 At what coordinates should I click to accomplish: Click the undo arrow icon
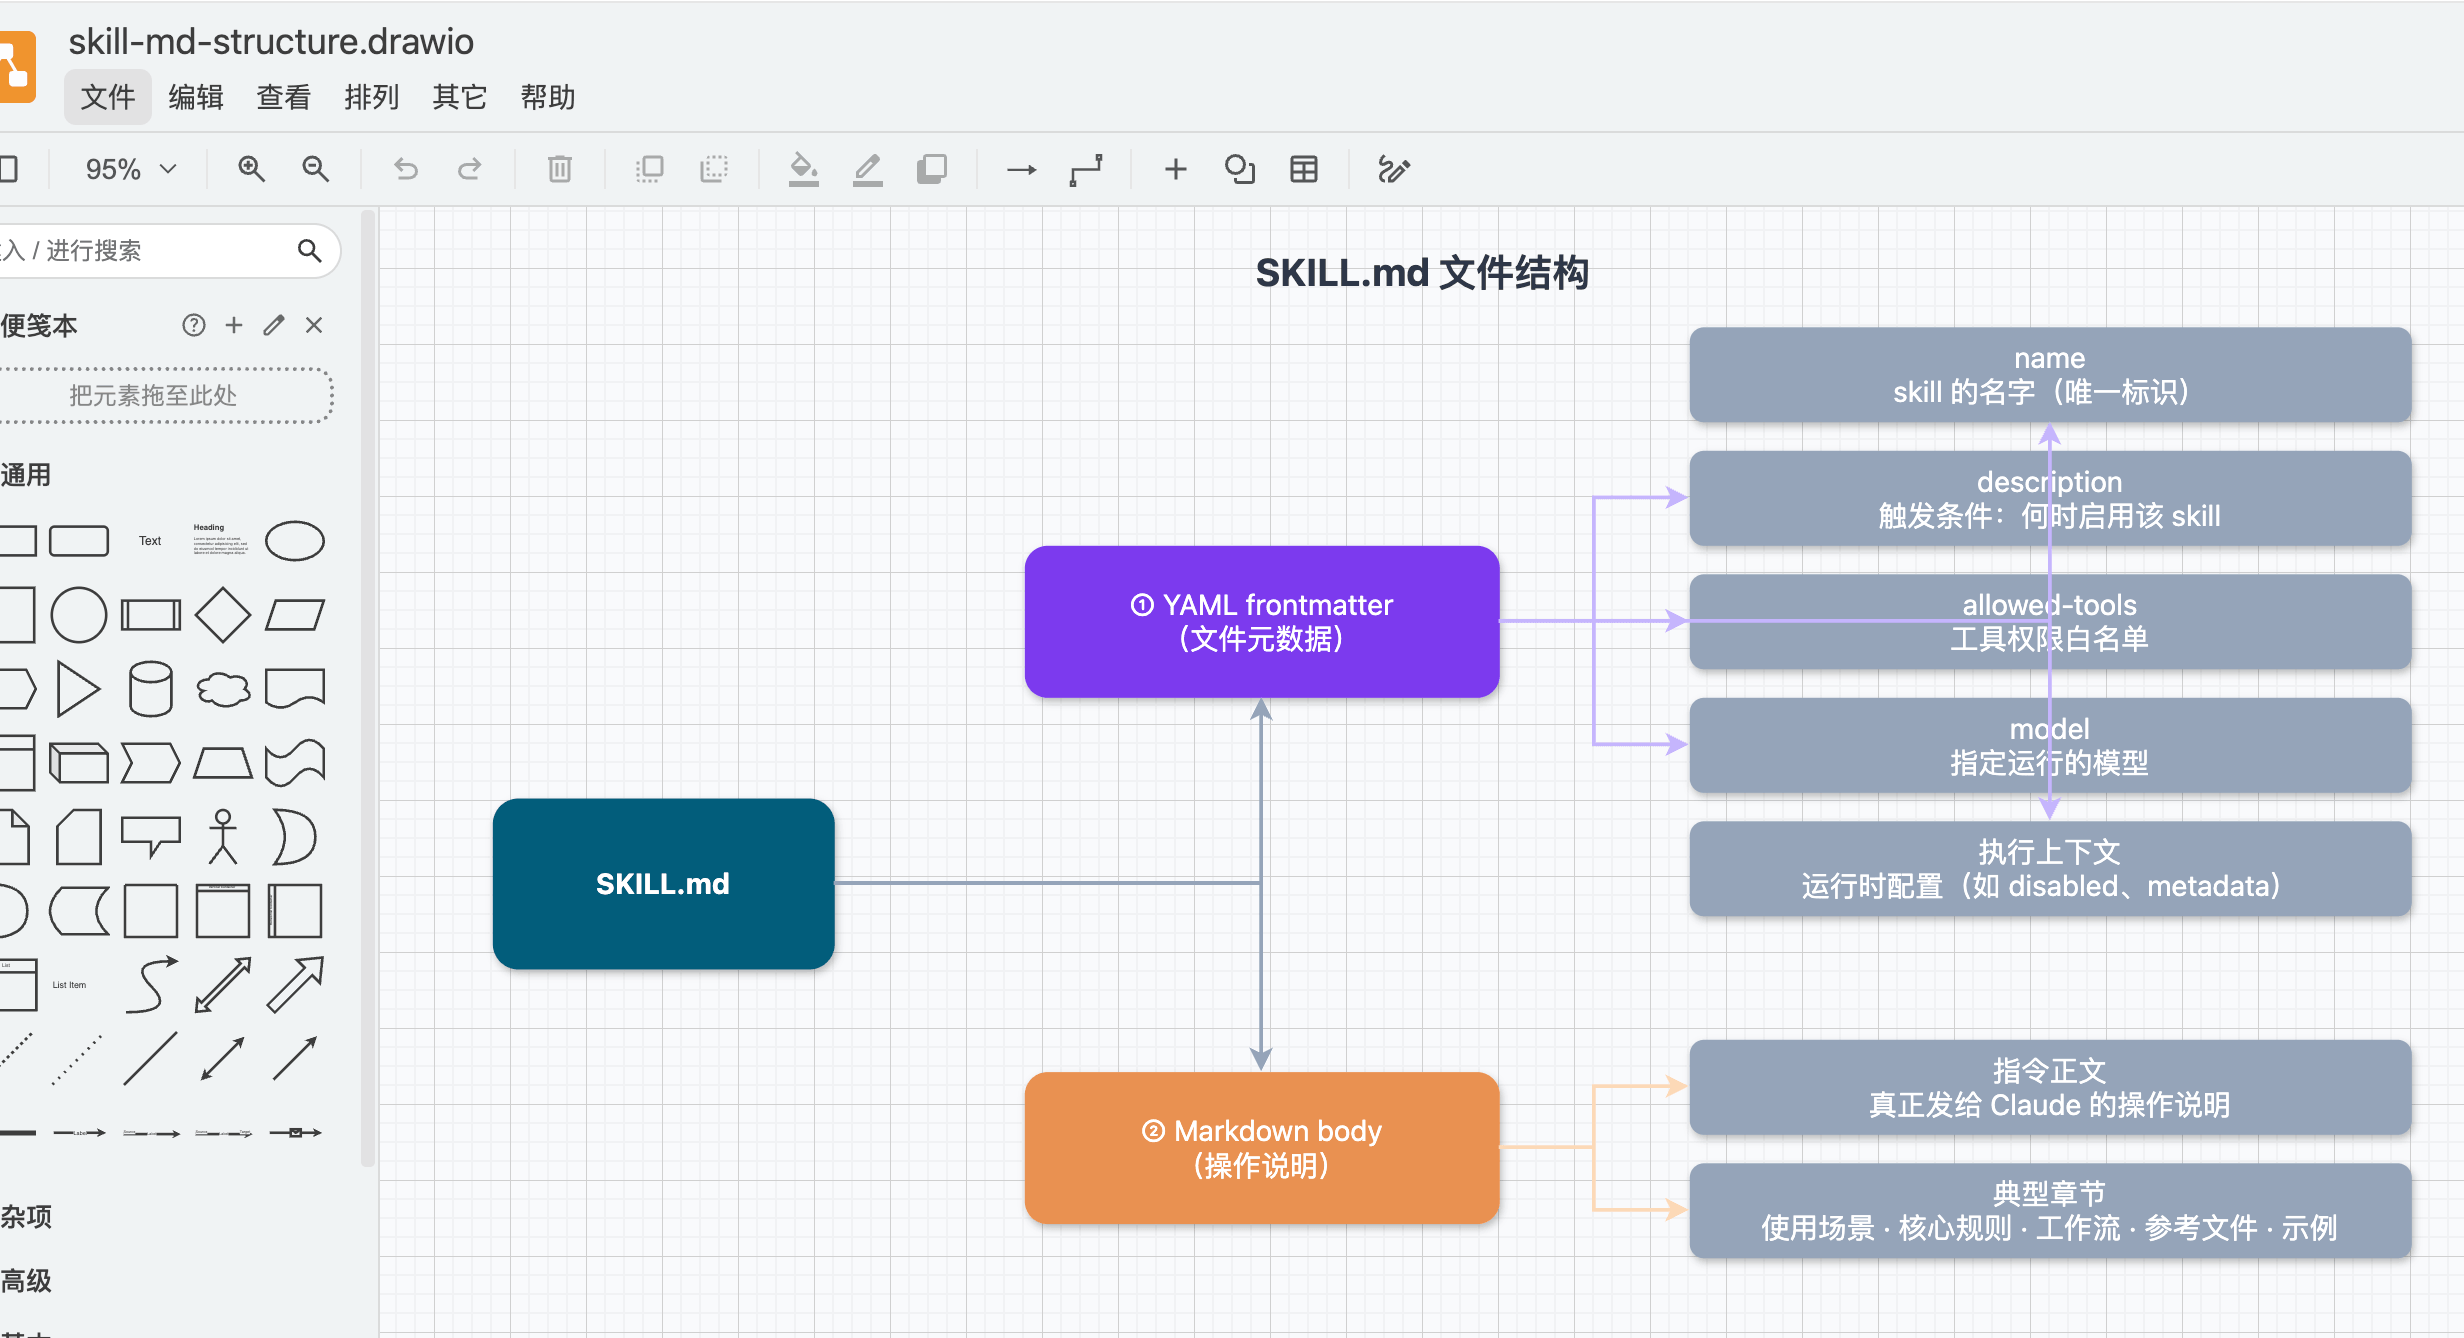pos(406,169)
